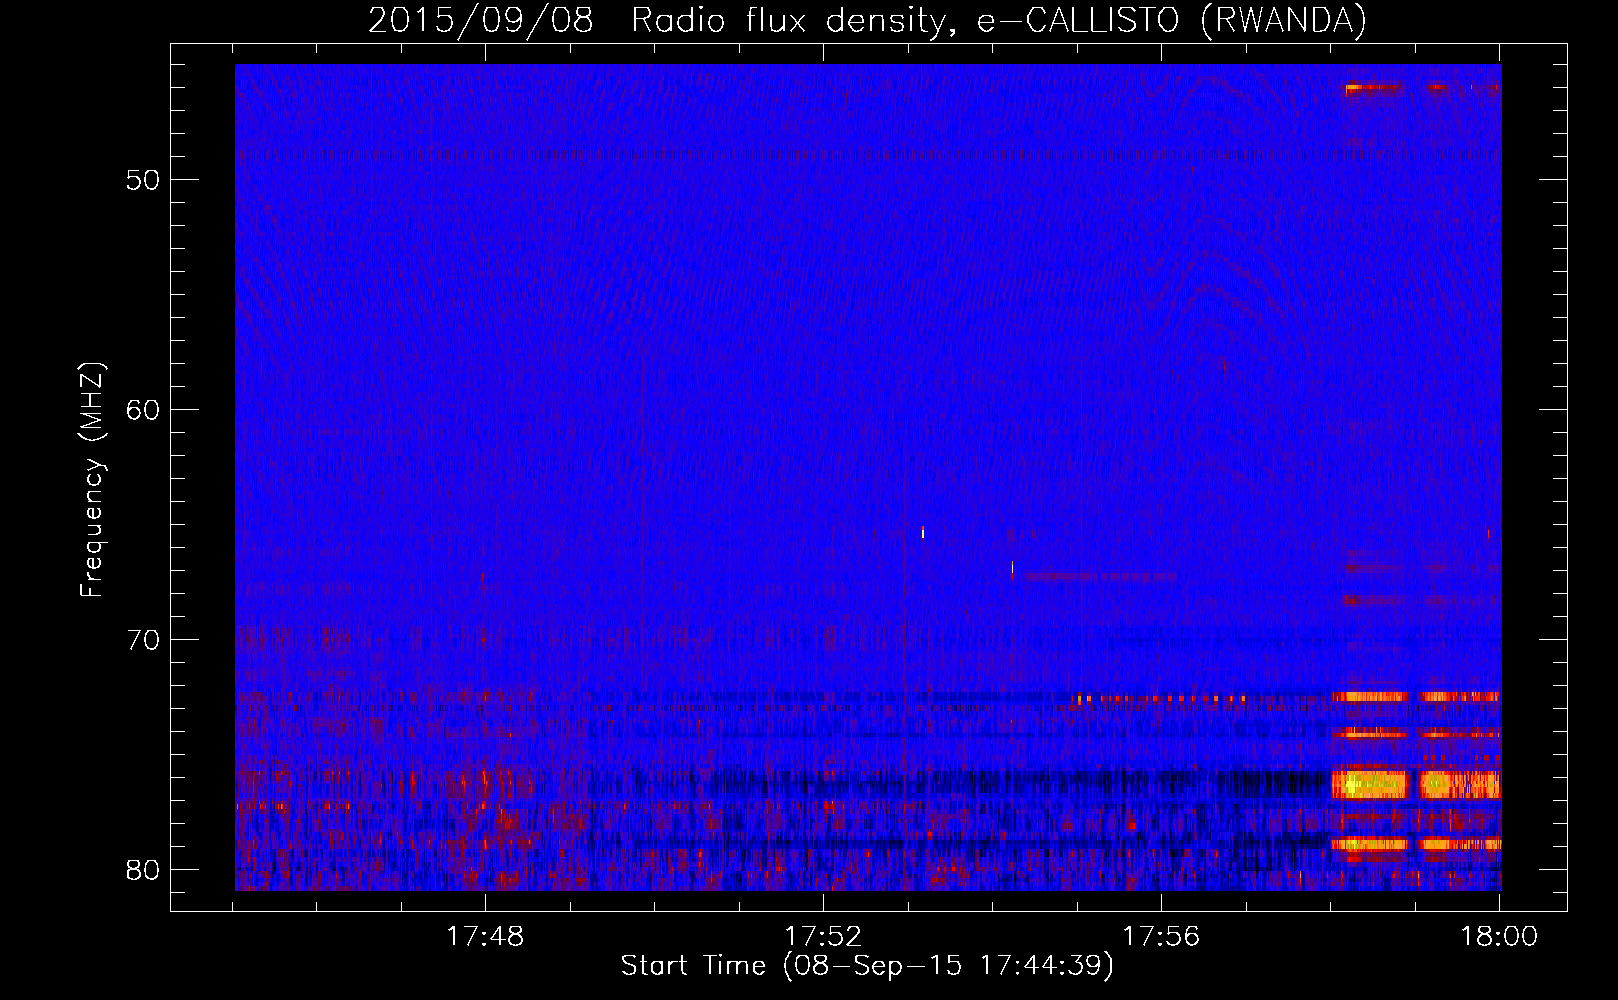
Task: Click the 17:56 time tick label
Action: [1161, 937]
